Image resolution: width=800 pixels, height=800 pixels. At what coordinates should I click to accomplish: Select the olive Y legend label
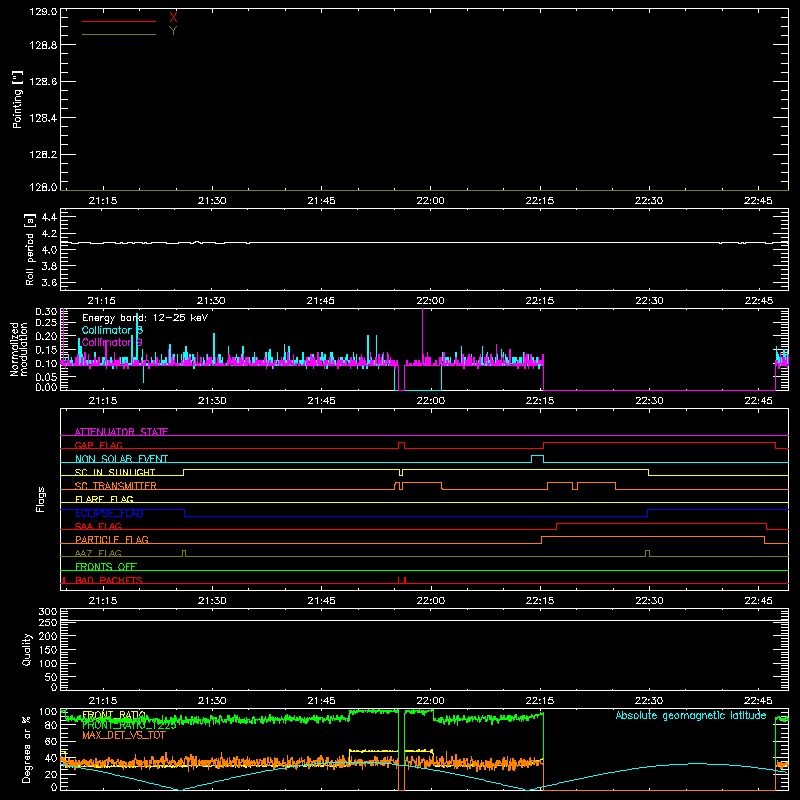click(173, 31)
